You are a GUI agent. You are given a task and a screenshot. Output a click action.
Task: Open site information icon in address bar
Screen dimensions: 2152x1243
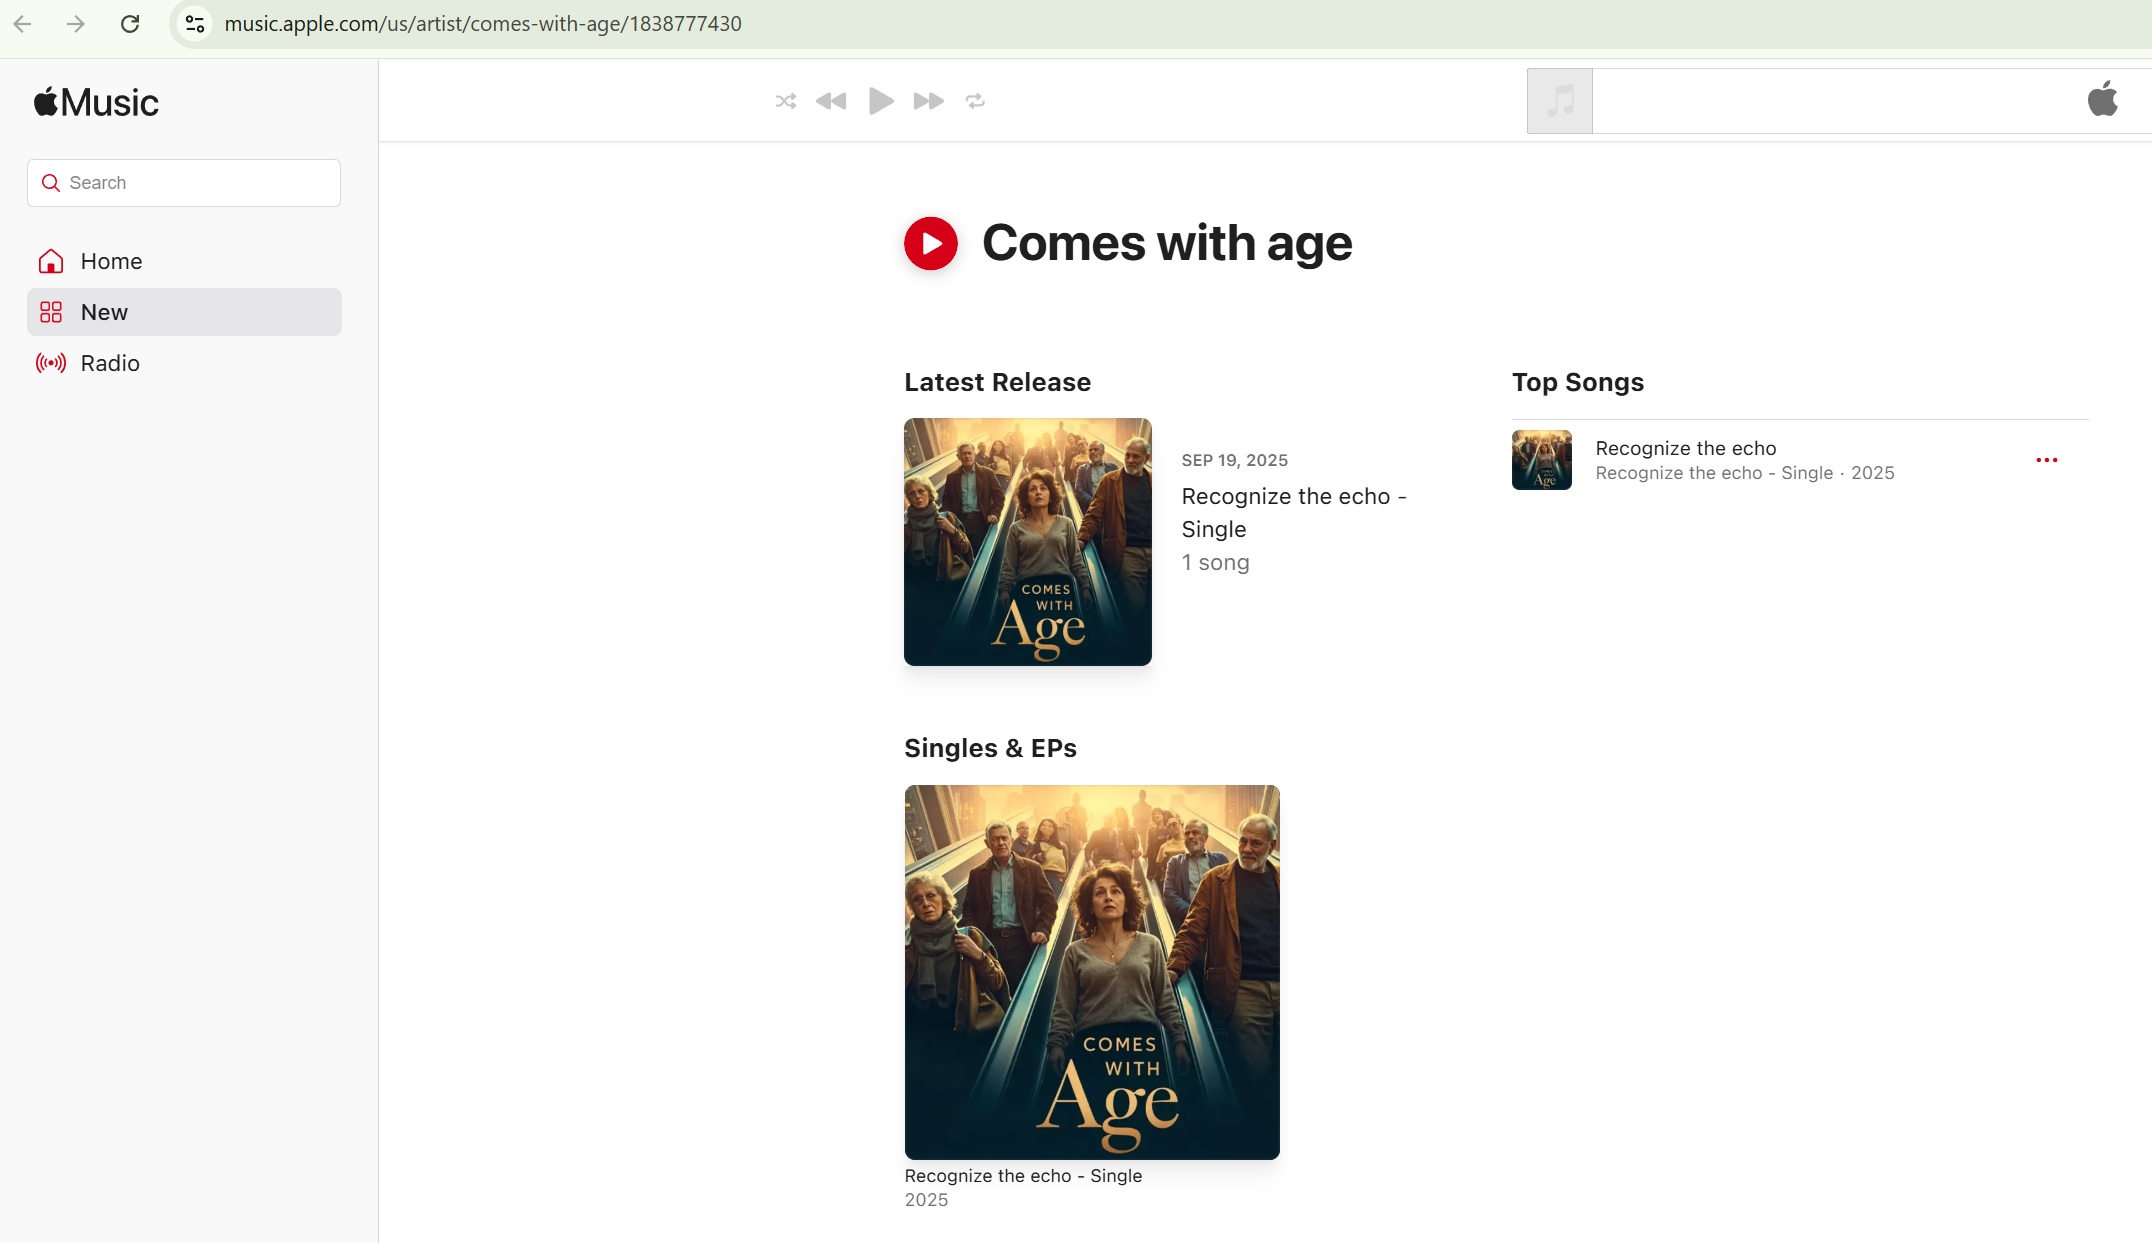[x=195, y=24]
